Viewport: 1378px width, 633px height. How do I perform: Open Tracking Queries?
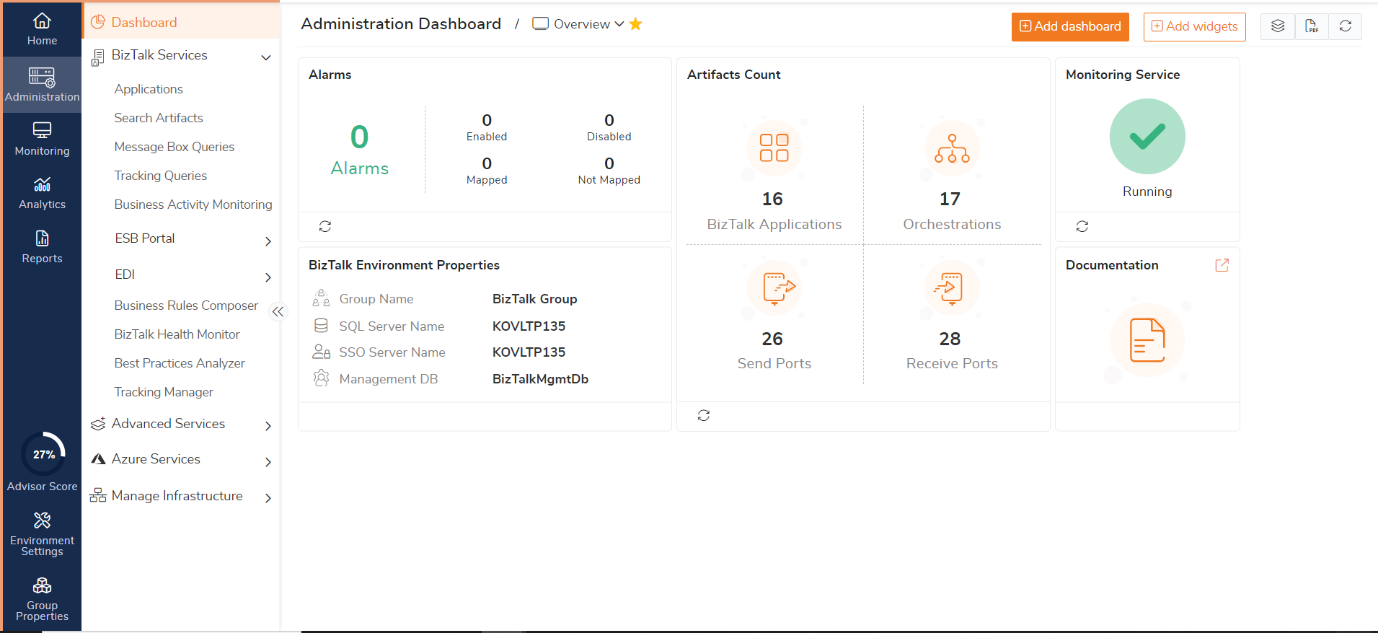tap(160, 176)
